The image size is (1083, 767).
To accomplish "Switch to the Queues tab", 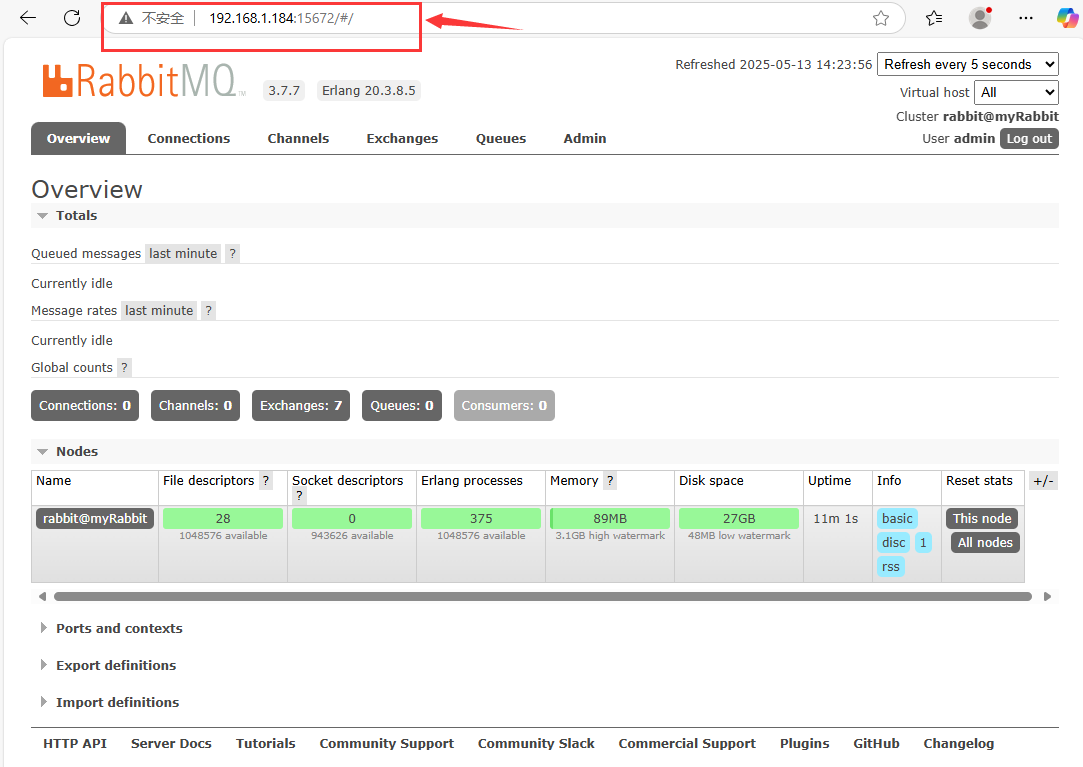I will coord(501,138).
